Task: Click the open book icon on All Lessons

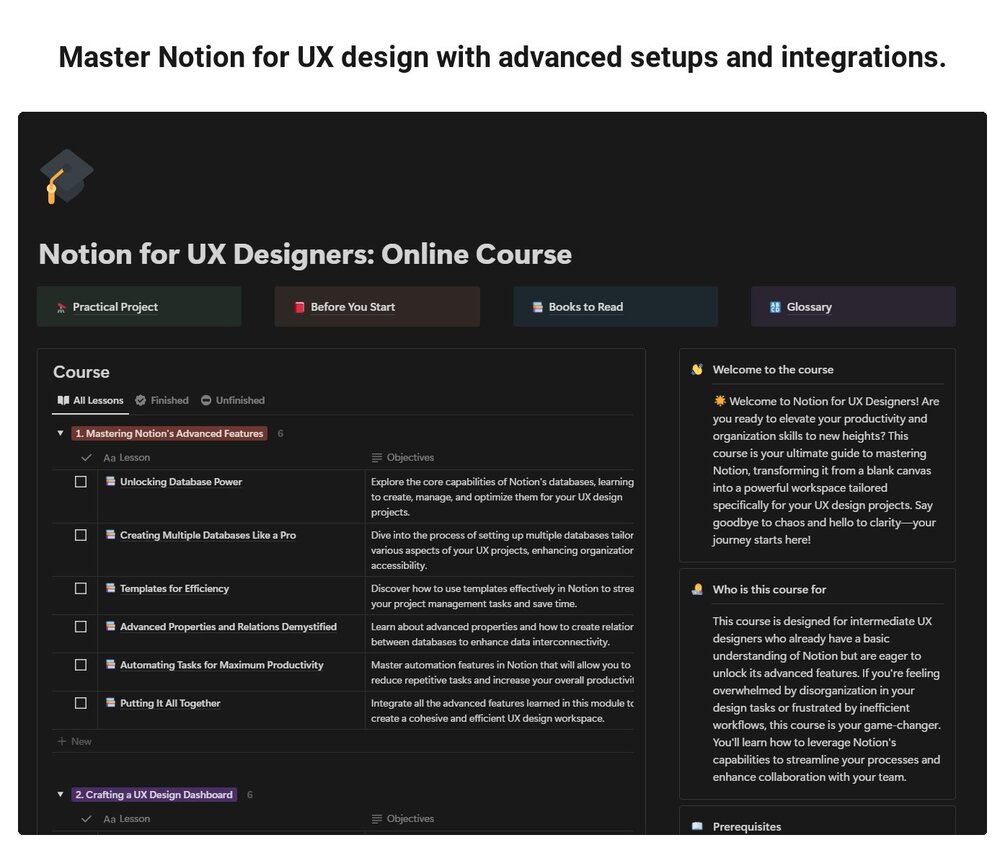Action: 63,401
